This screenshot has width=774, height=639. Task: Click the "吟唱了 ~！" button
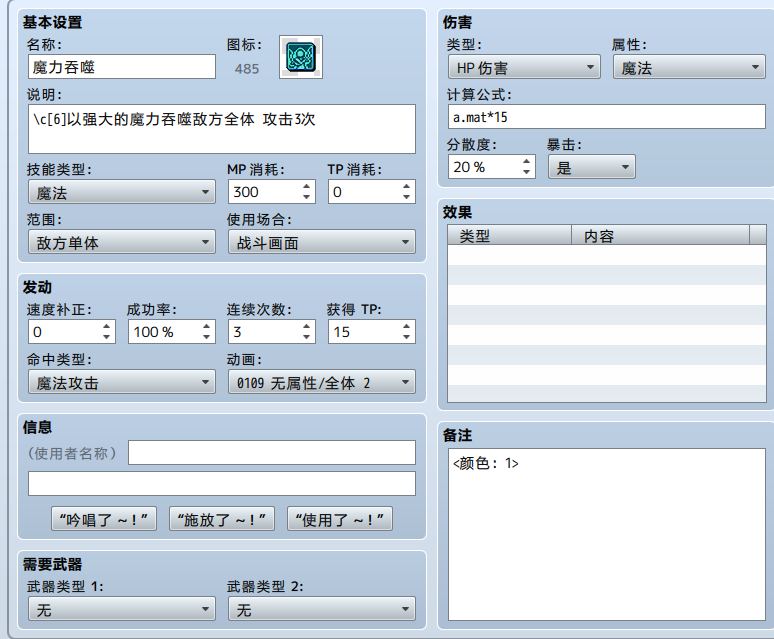[104, 519]
